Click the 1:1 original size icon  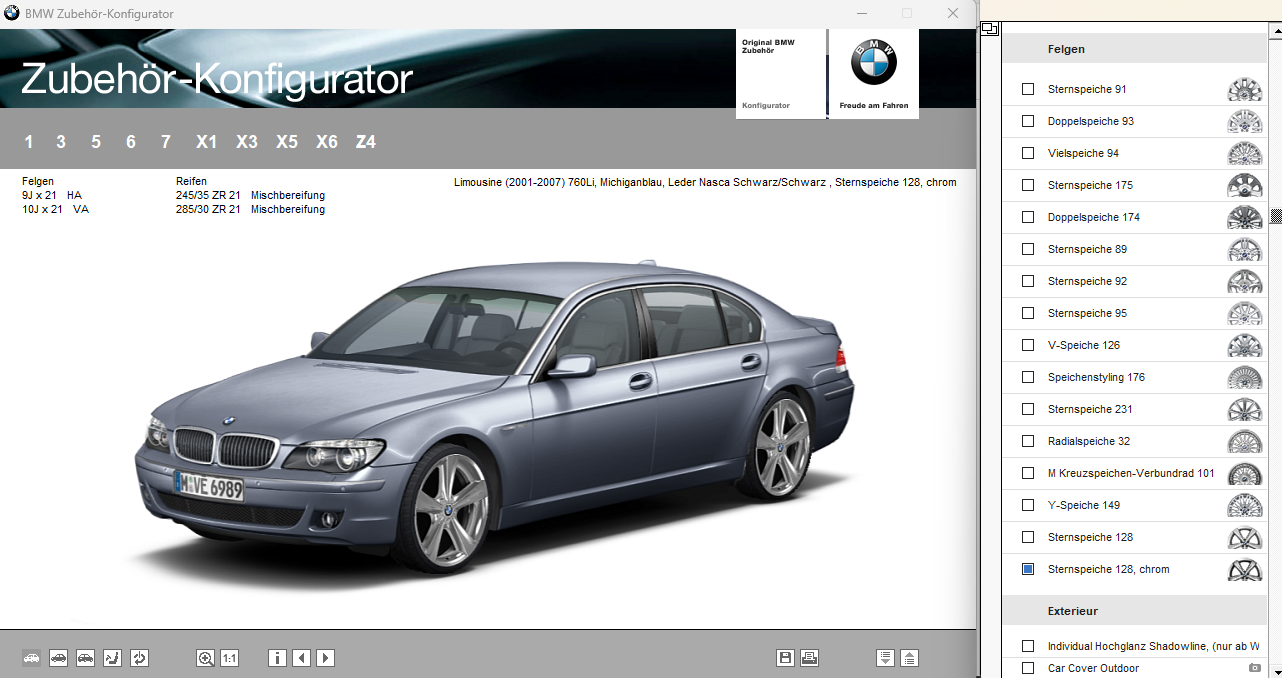tap(229, 658)
